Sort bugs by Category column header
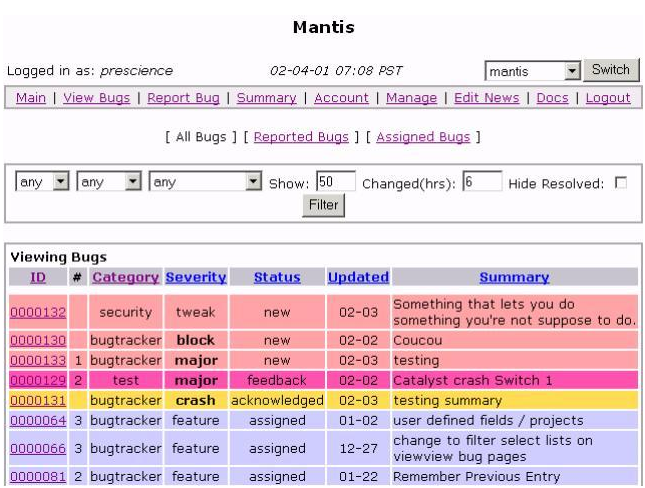This screenshot has width=645, height=488. [x=125, y=277]
